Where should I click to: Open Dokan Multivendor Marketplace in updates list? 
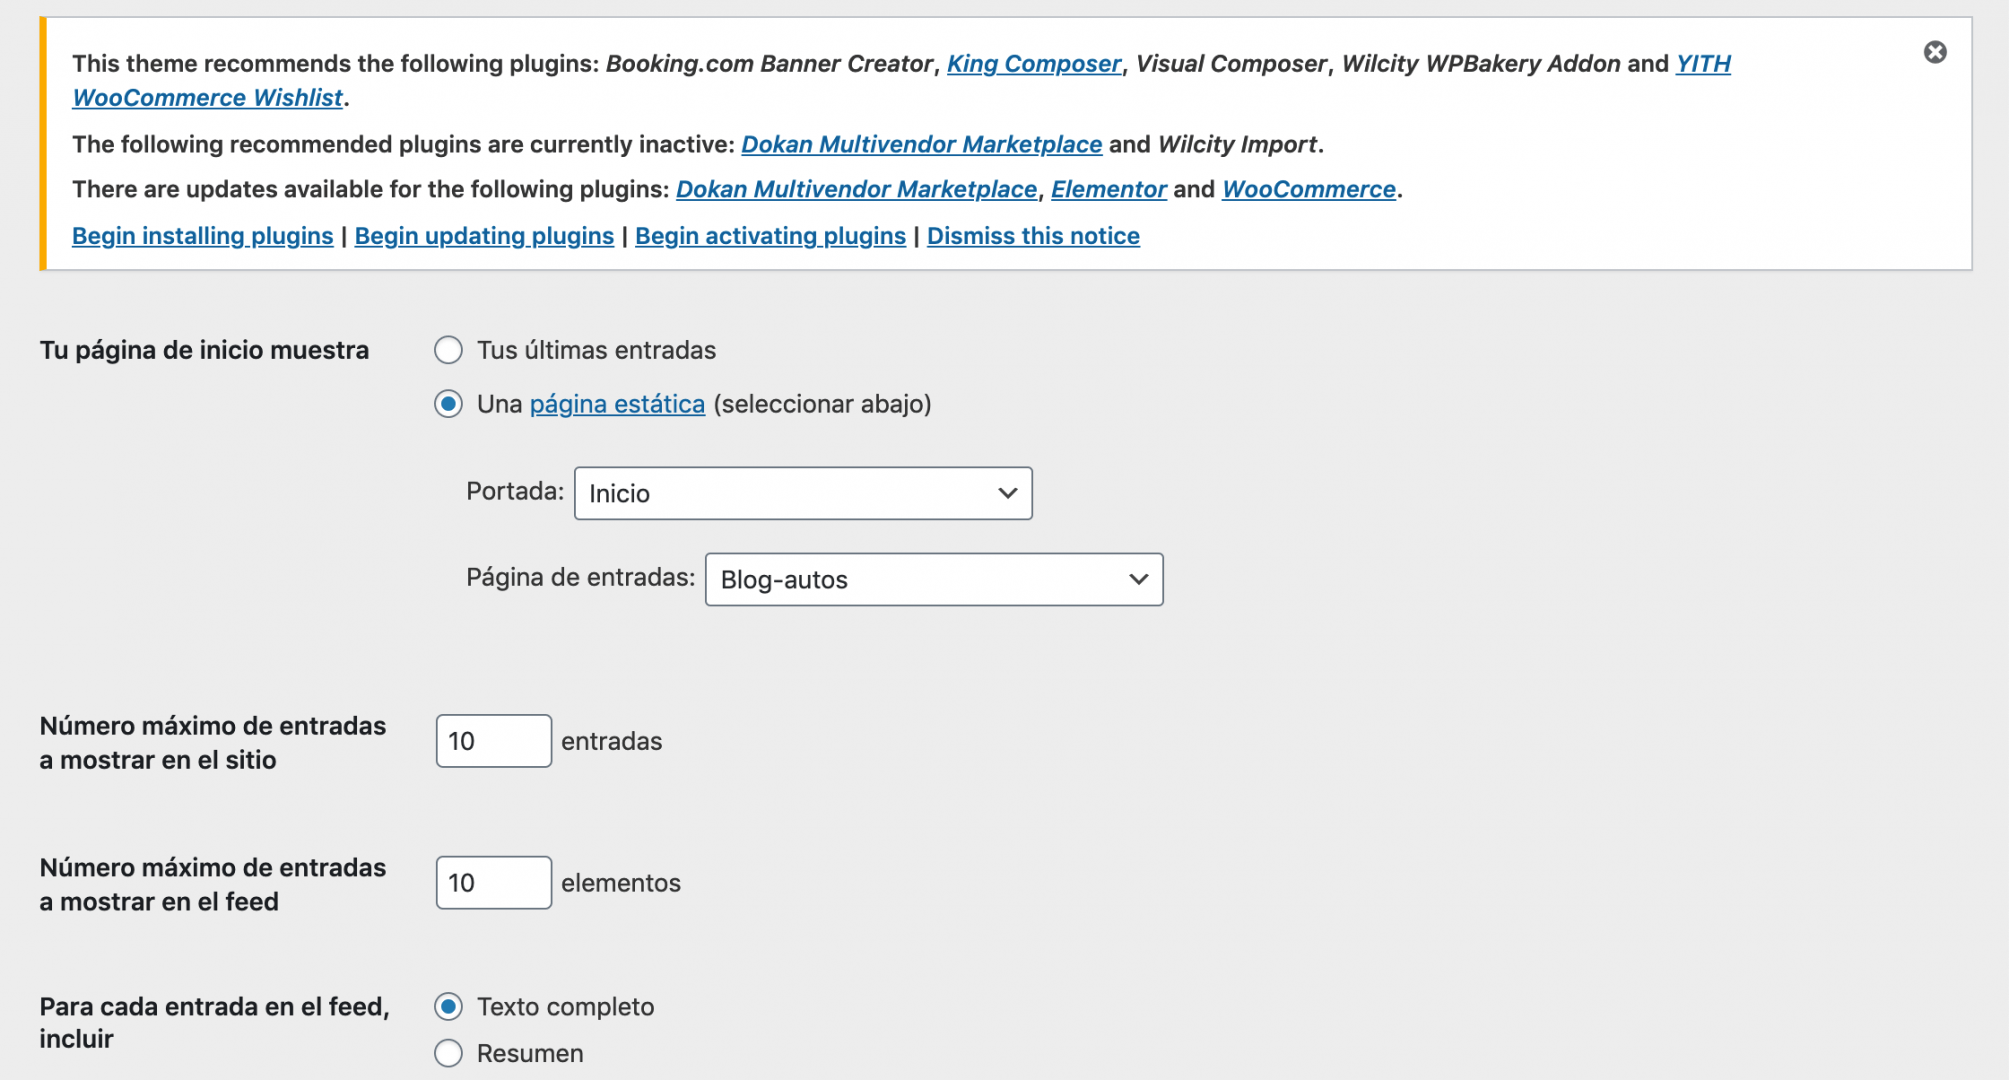pos(856,189)
